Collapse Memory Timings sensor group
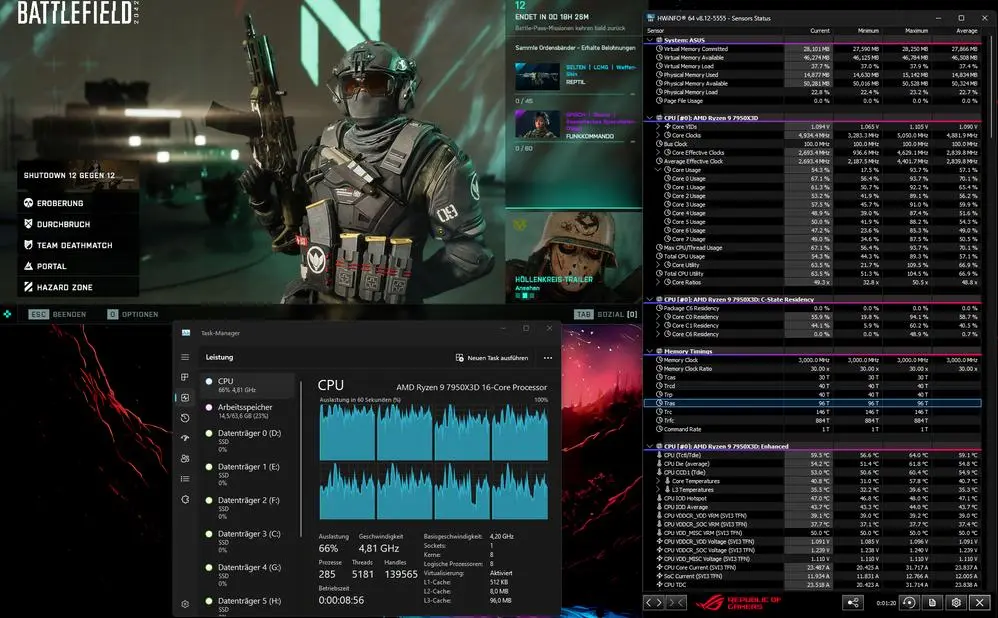Image resolution: width=998 pixels, height=618 pixels. tap(650, 351)
